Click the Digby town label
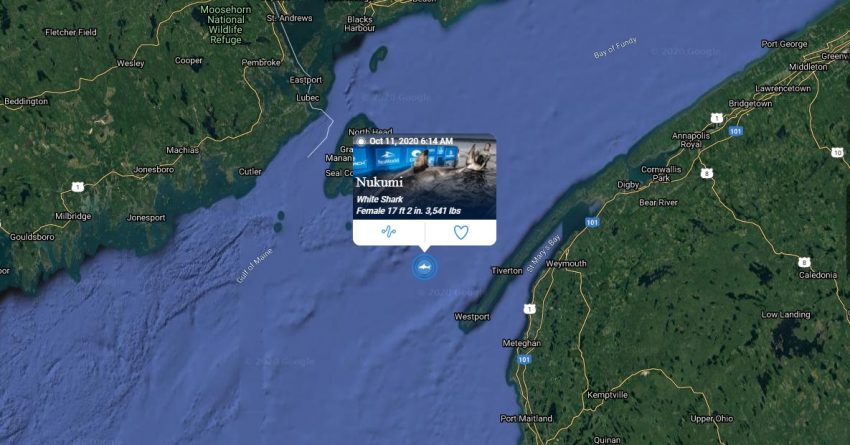850x445 pixels. coord(628,185)
